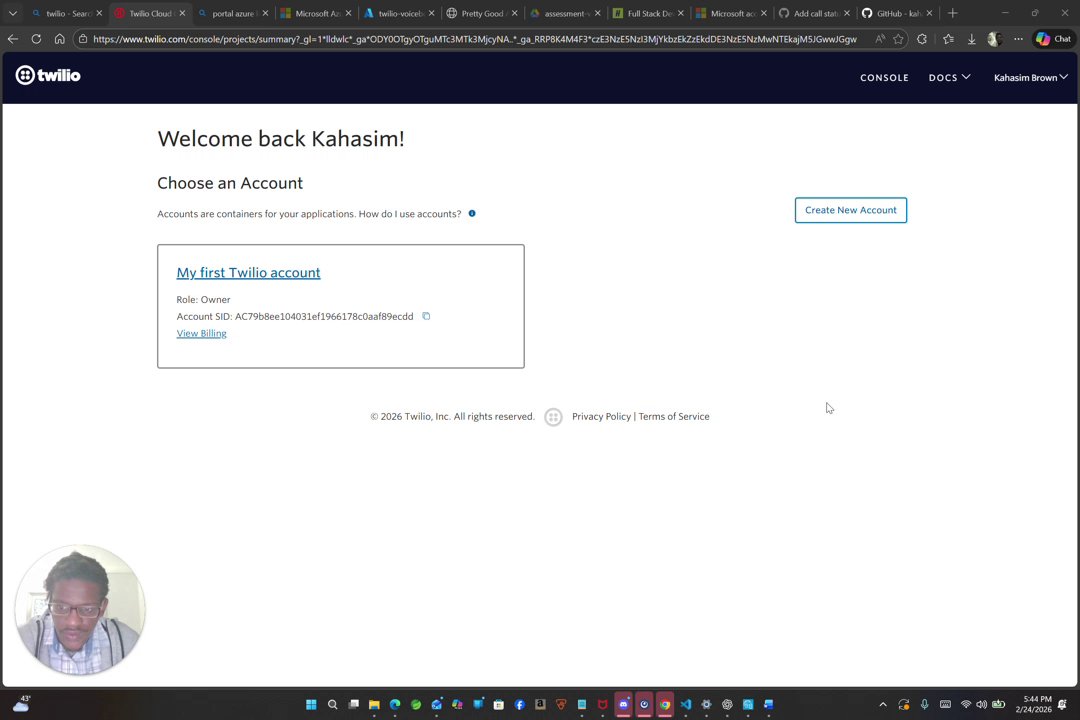The width and height of the screenshot is (1080, 720).
Task: Open browser extensions icon
Action: tap(922, 39)
